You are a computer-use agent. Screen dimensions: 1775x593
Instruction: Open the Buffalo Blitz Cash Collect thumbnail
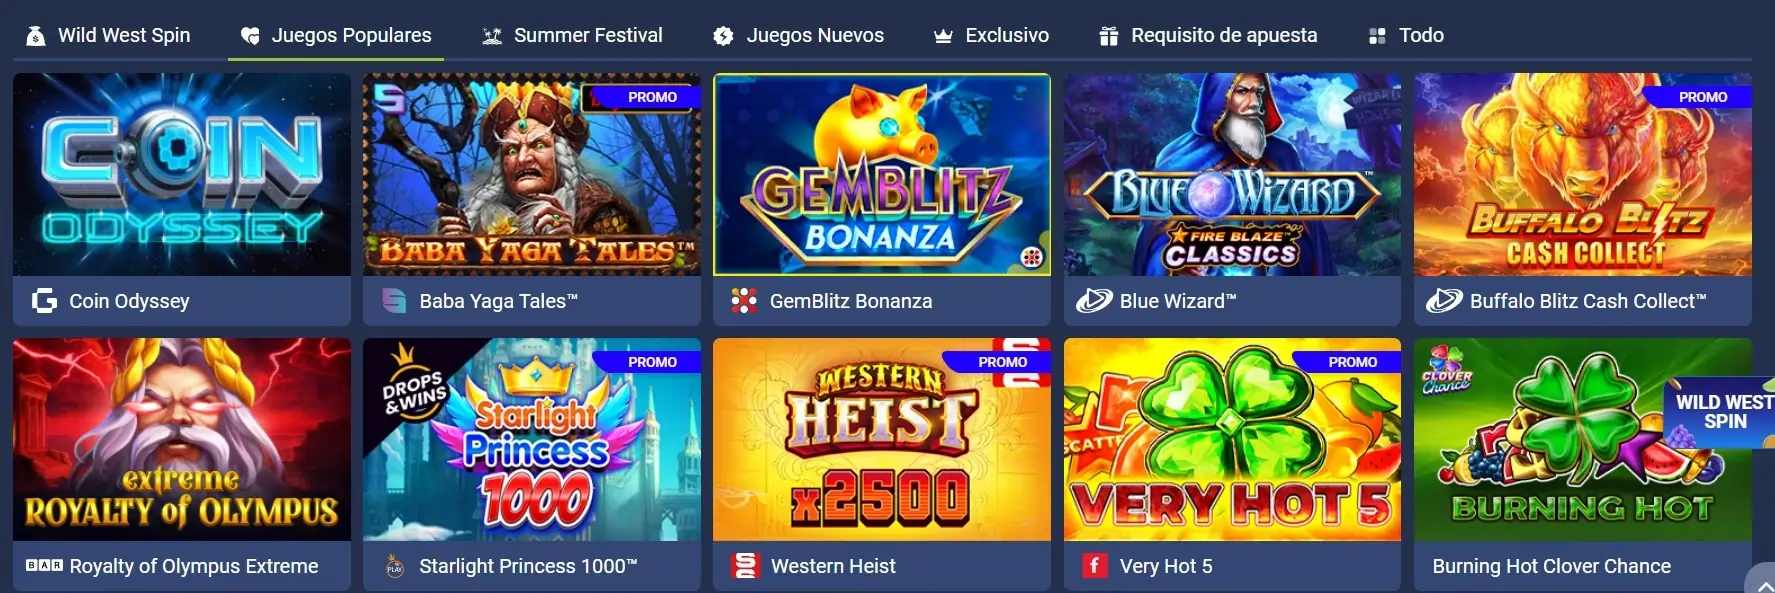point(1582,174)
